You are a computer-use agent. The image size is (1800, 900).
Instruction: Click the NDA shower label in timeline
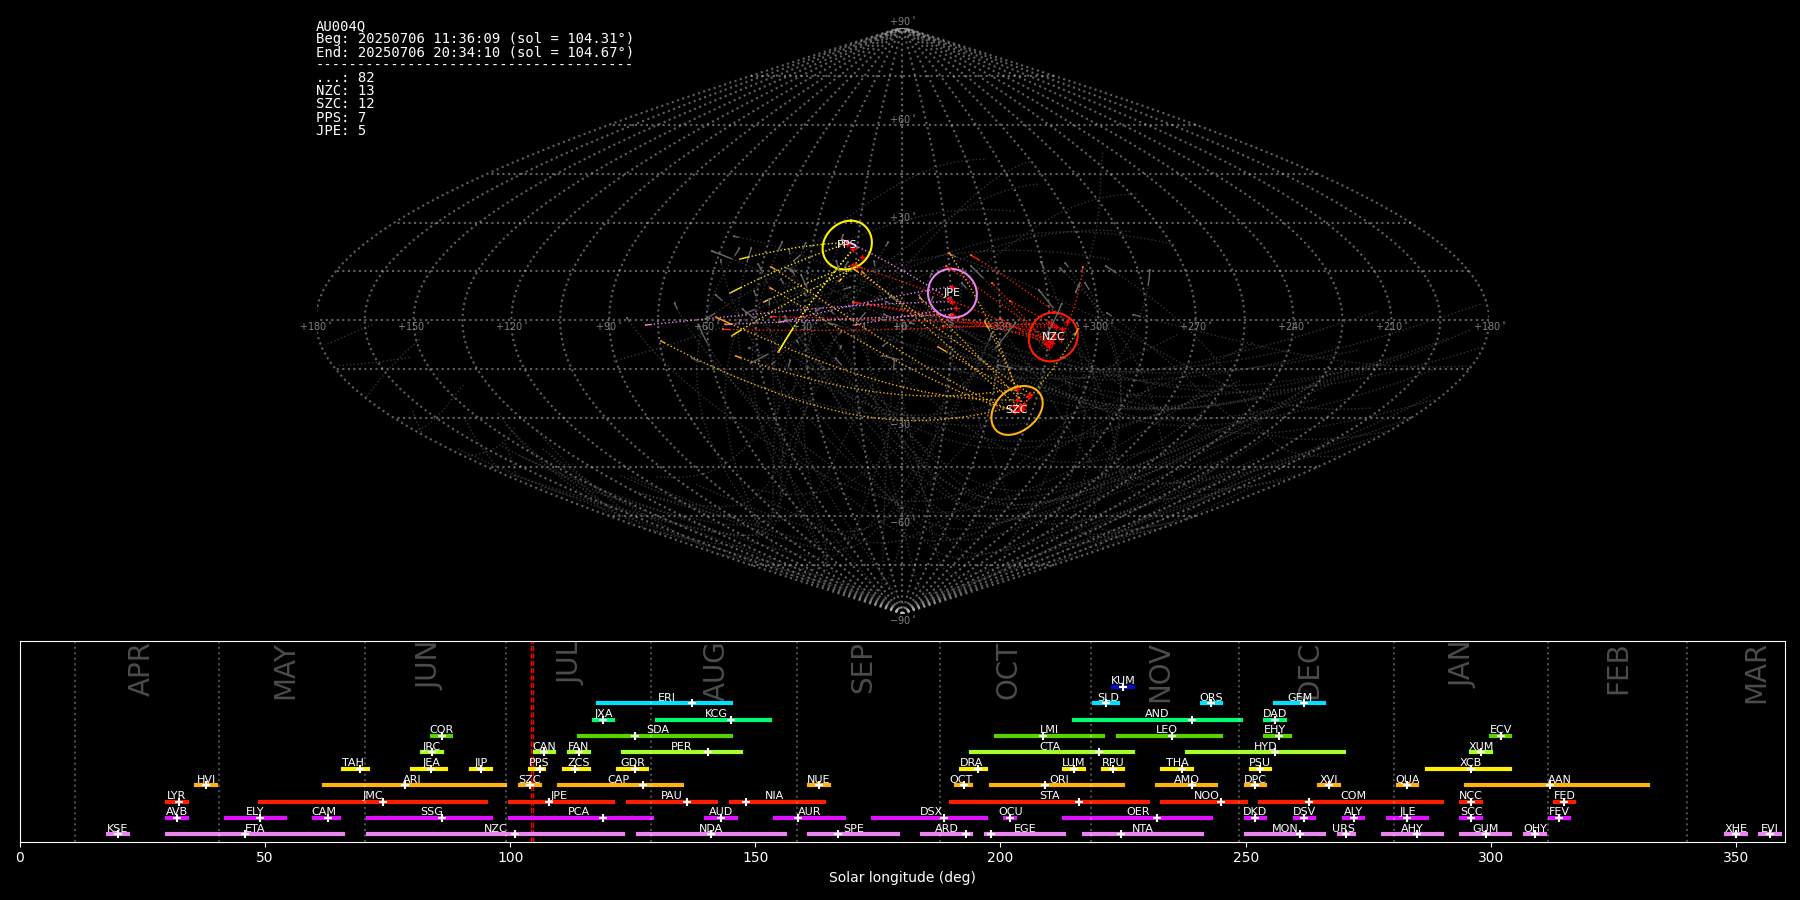pyautogui.click(x=711, y=829)
